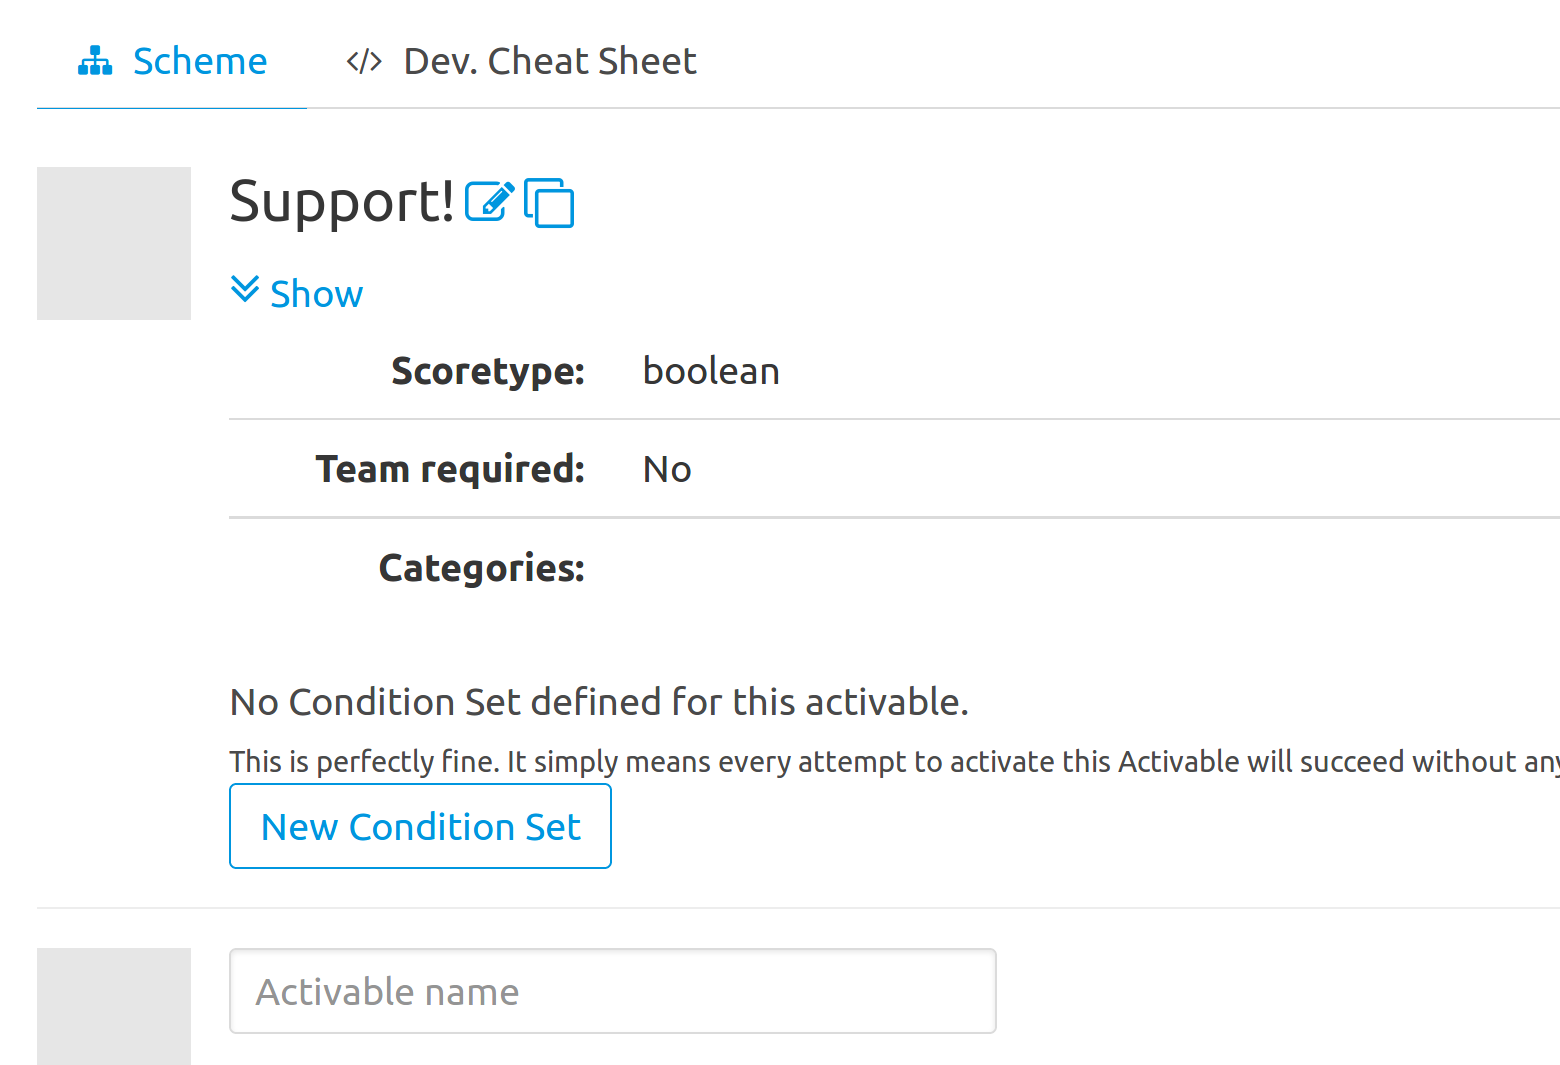Viewport: 1560px width, 1065px height.
Task: Select the Support! image placeholder
Action: pos(114,243)
